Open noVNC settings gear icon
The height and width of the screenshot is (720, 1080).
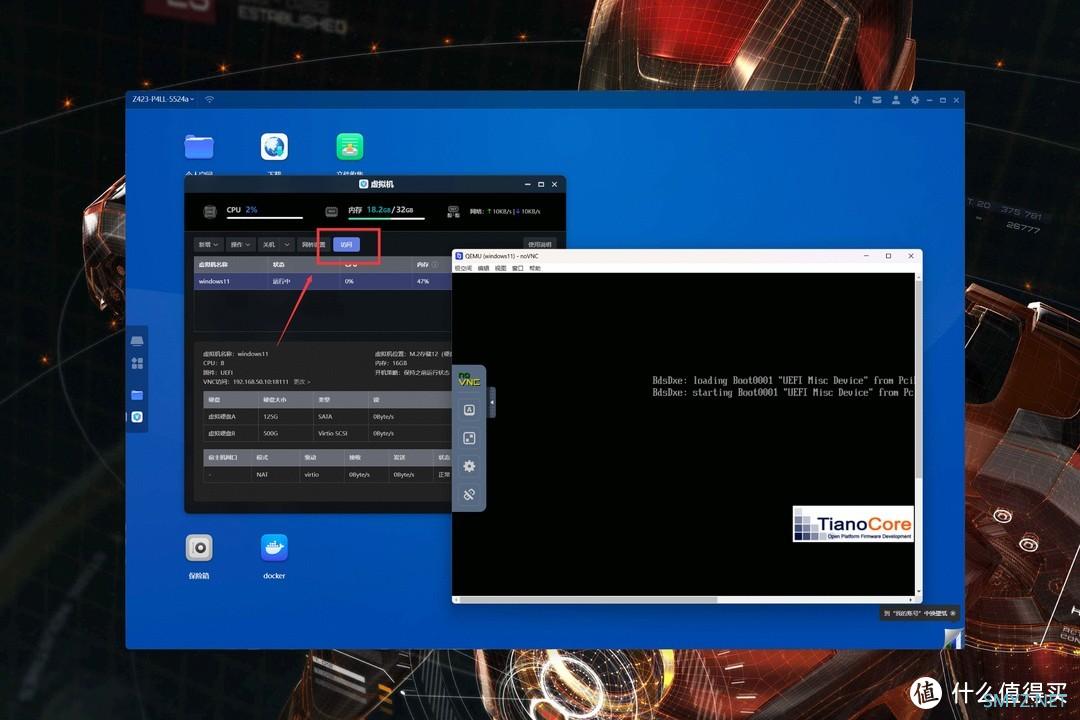[x=469, y=466]
